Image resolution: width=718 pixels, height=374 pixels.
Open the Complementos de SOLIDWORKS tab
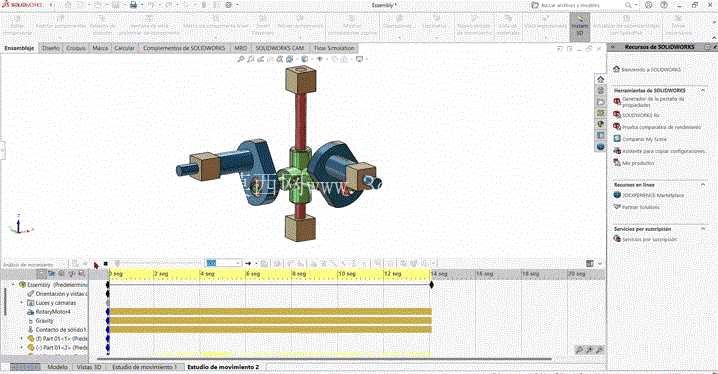click(184, 48)
